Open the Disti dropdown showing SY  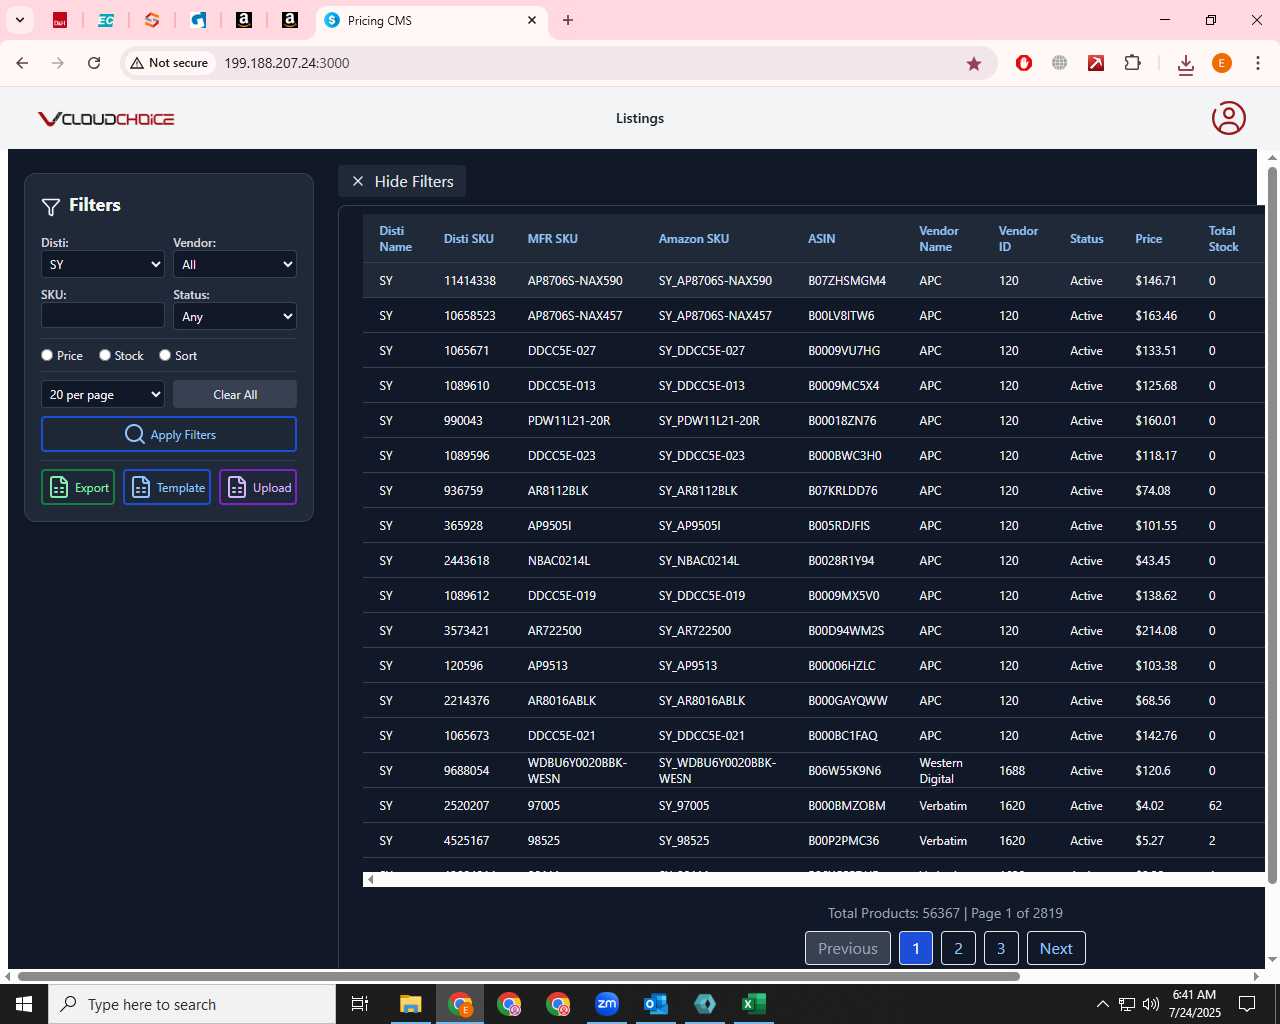(103, 264)
